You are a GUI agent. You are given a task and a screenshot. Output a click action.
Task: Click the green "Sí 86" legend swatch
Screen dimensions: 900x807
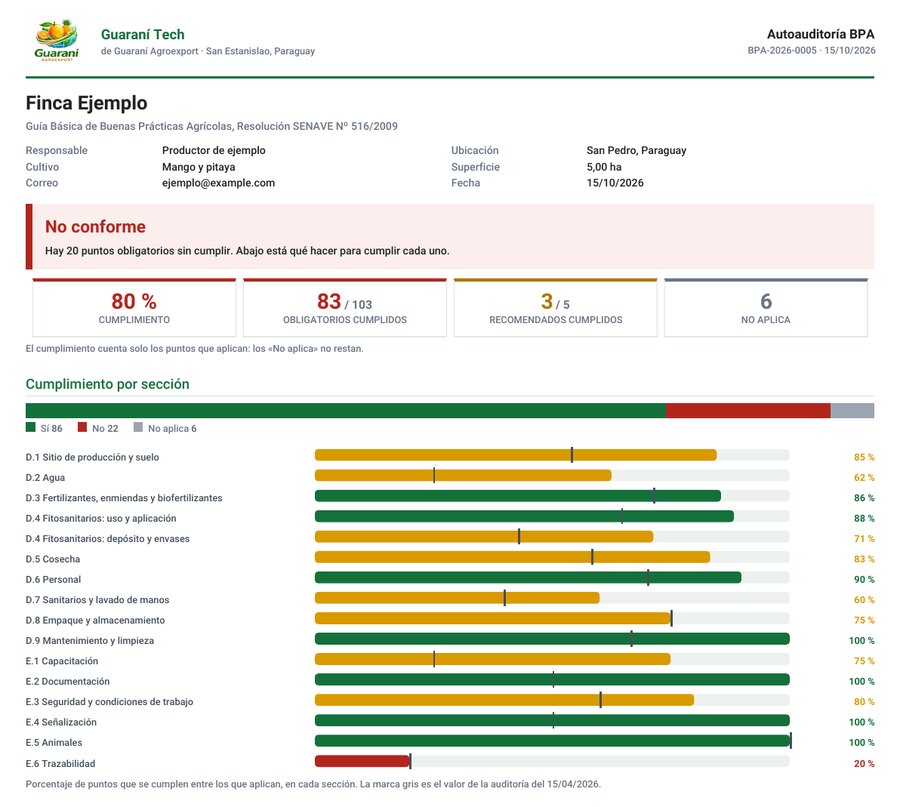[30, 428]
